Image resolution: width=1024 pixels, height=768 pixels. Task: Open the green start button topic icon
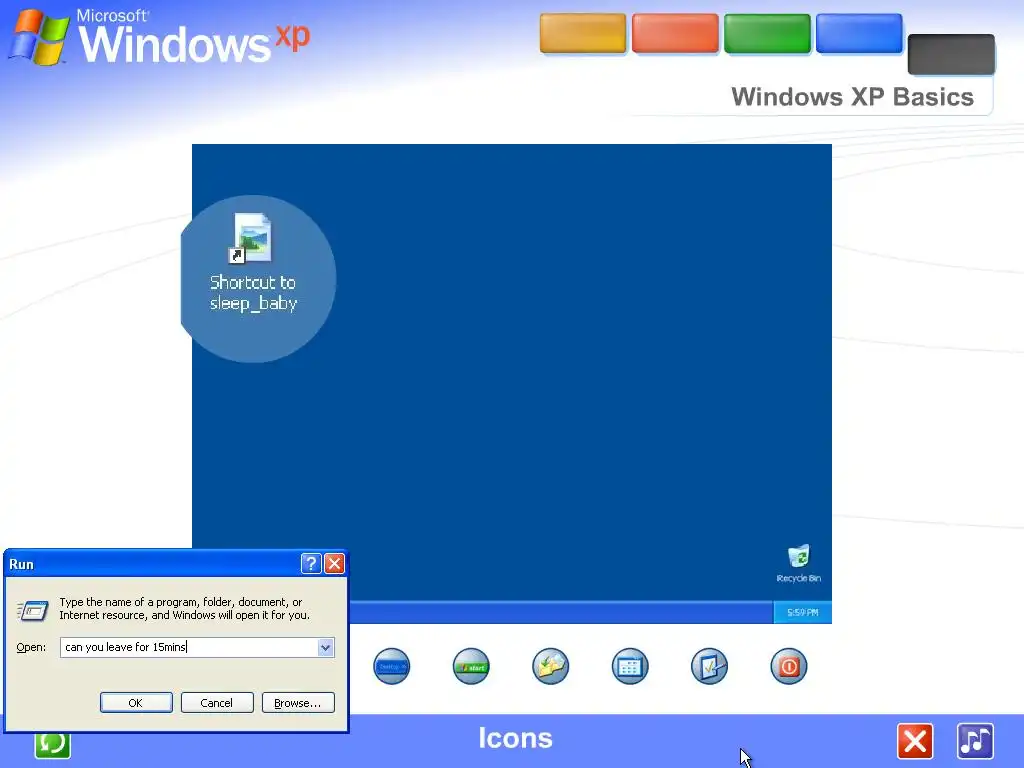point(471,666)
